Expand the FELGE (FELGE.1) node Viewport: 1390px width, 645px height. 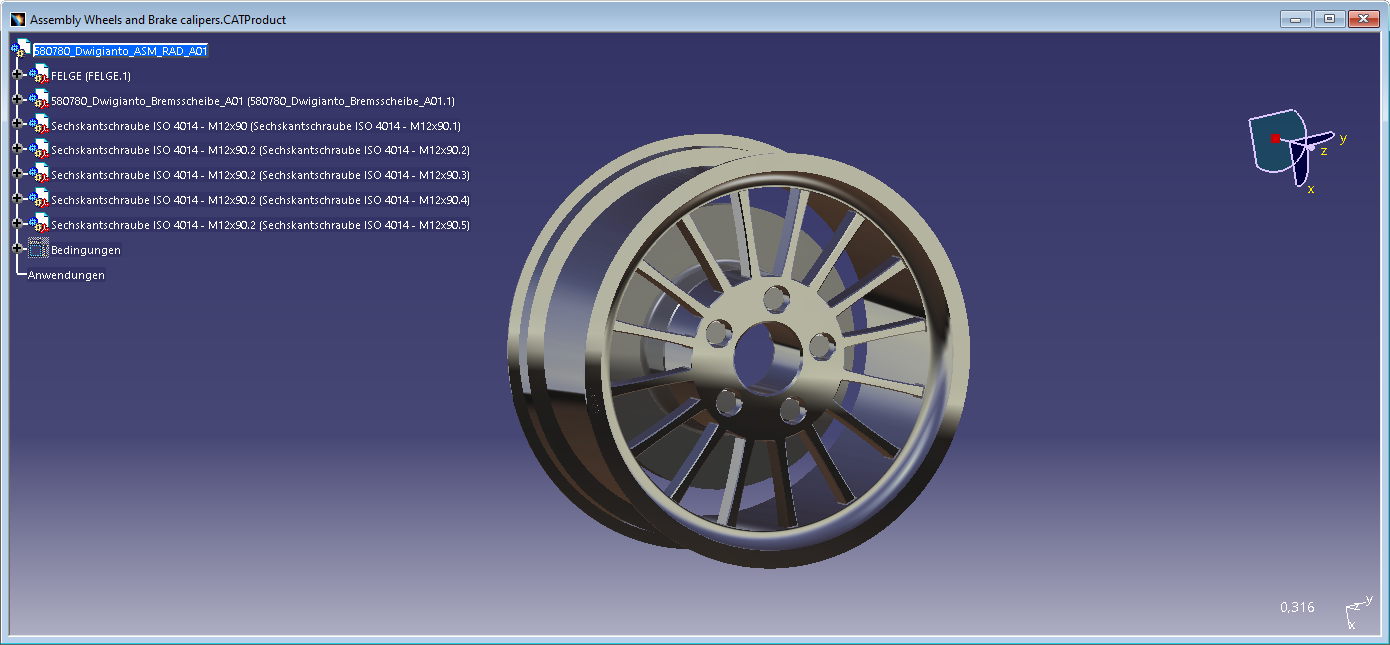tap(17, 75)
